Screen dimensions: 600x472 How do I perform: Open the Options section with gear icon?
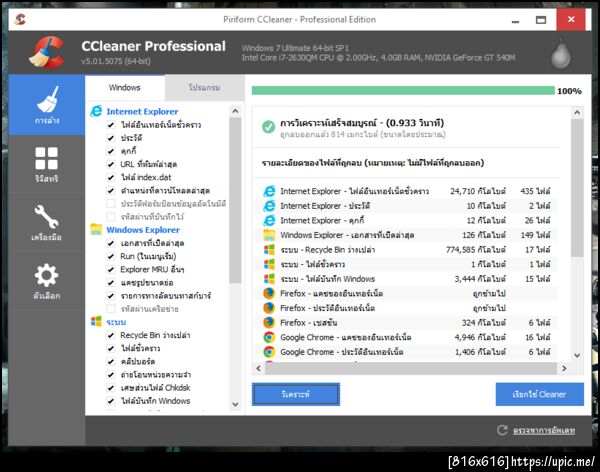[47, 281]
